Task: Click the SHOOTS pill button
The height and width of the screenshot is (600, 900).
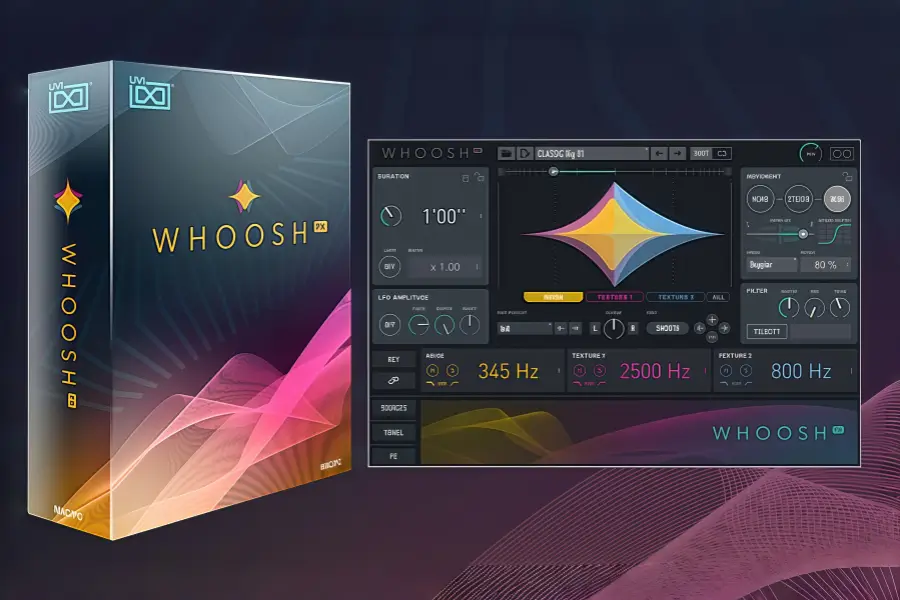Action: coord(668,328)
